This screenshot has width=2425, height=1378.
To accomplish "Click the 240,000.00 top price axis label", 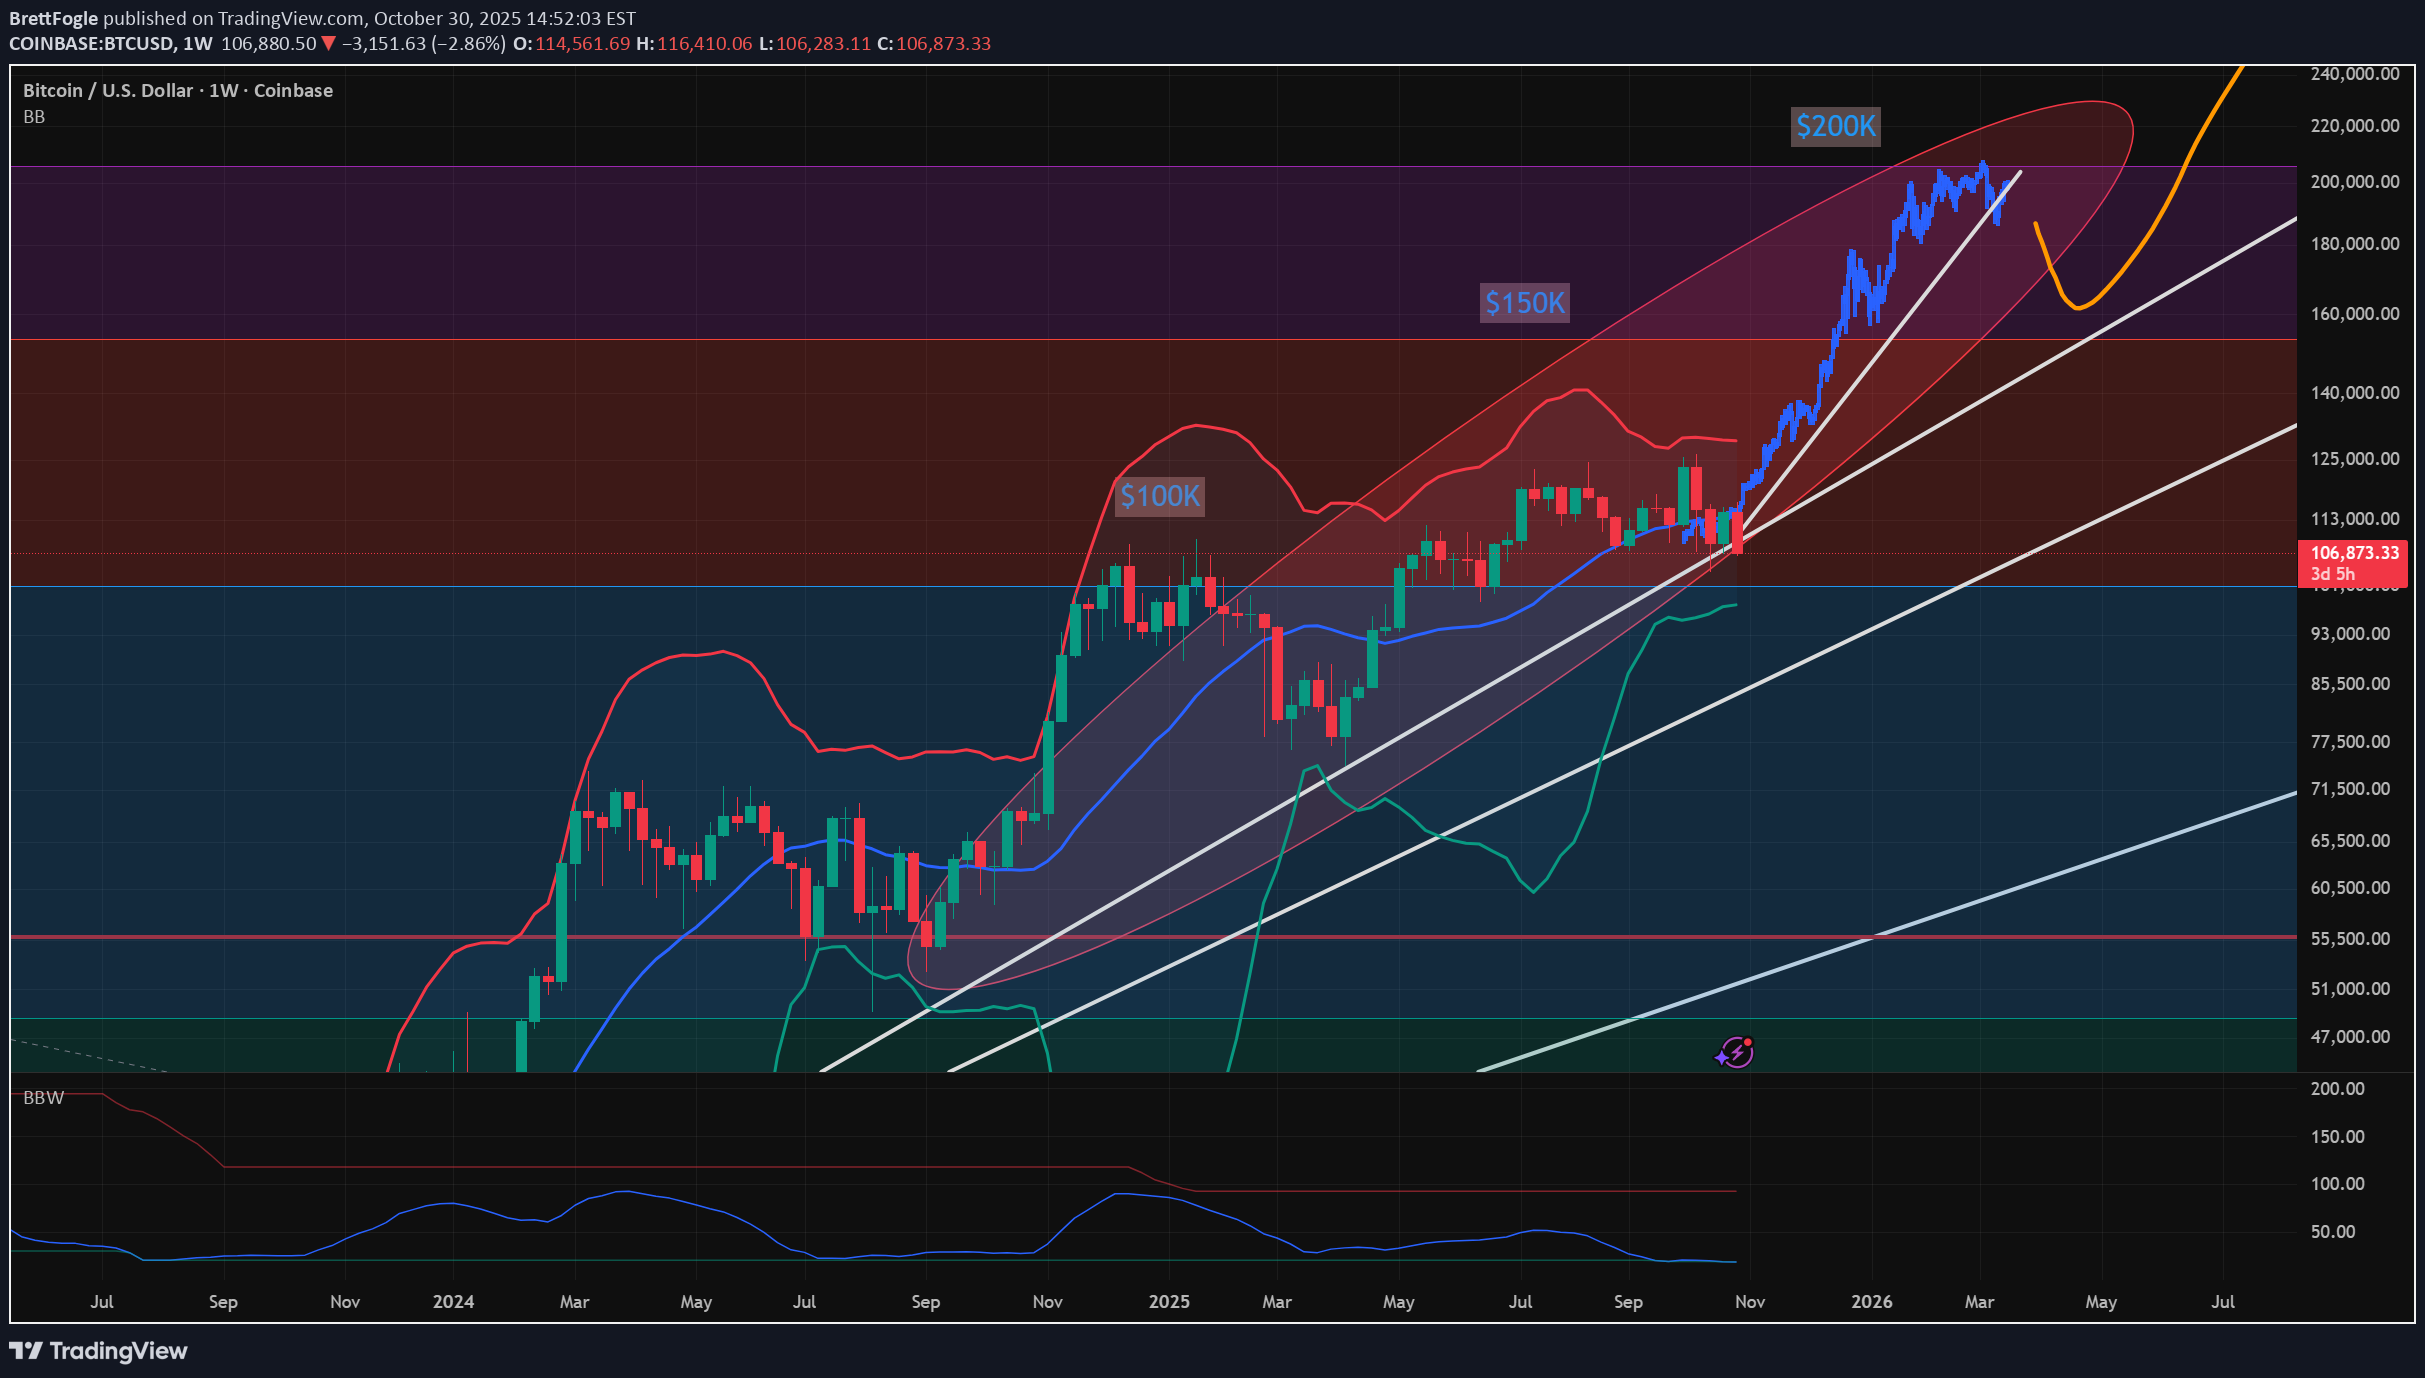I will tap(2354, 74).
